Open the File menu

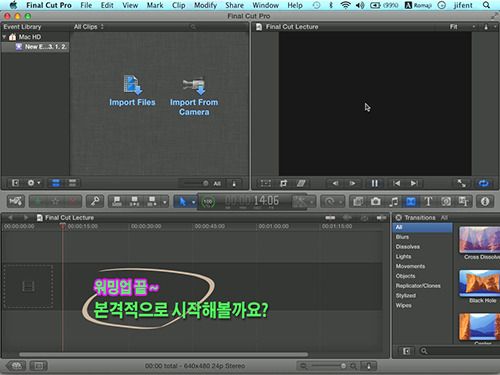coord(86,5)
